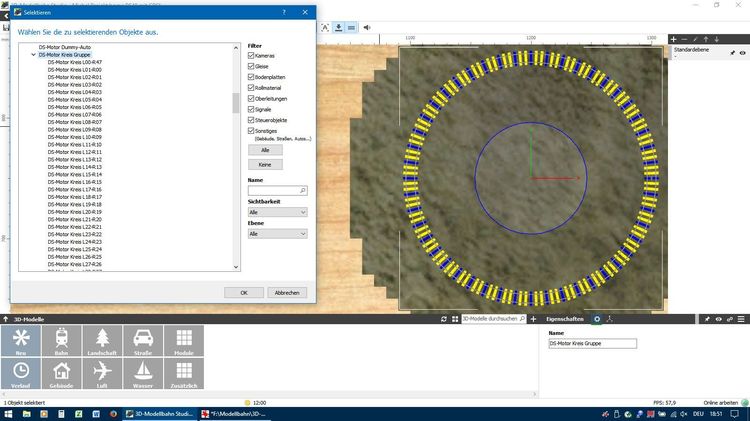Viewport: 750px width, 421px height.
Task: Click the speaker sound icon in toolbar
Action: tap(367, 28)
